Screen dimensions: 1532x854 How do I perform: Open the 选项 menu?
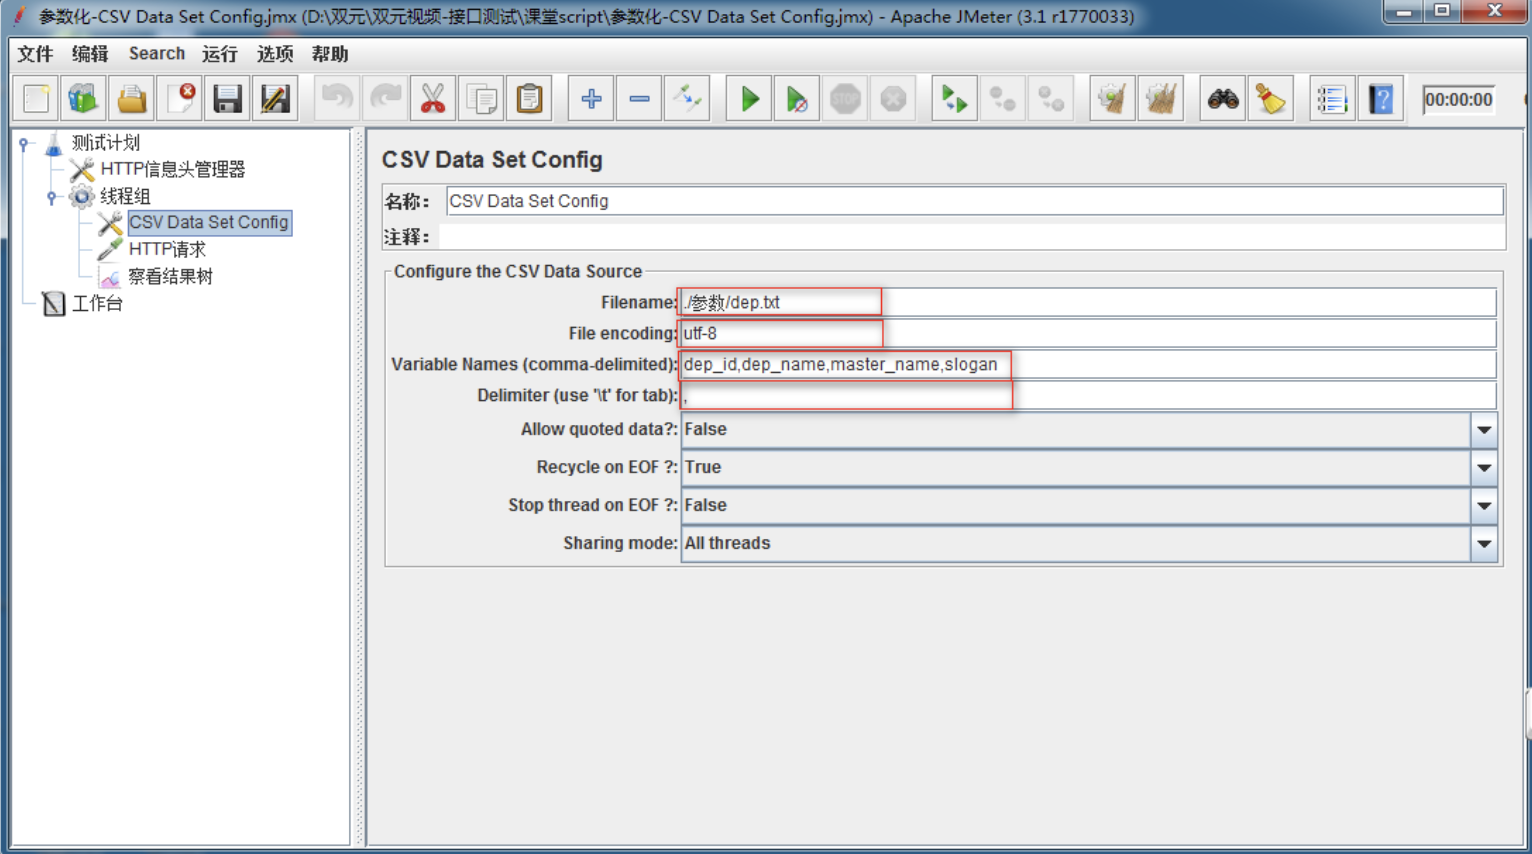point(275,54)
